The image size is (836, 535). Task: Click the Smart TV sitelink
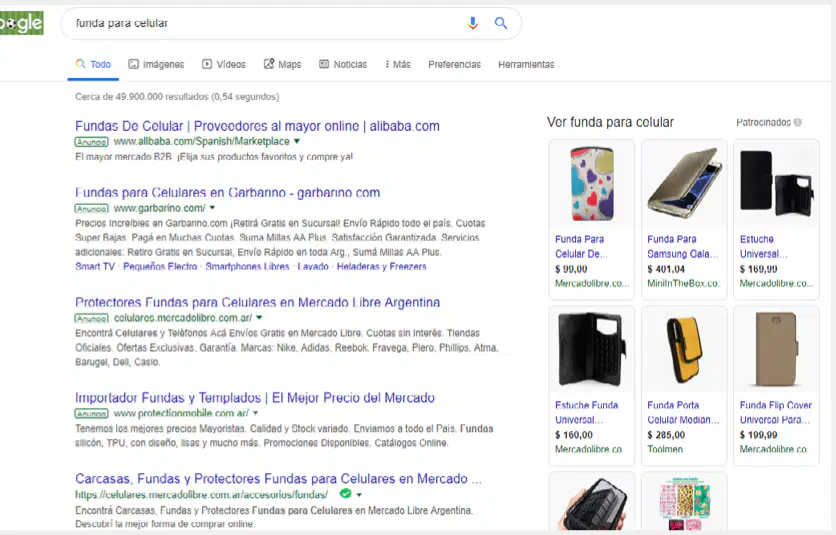(95, 267)
